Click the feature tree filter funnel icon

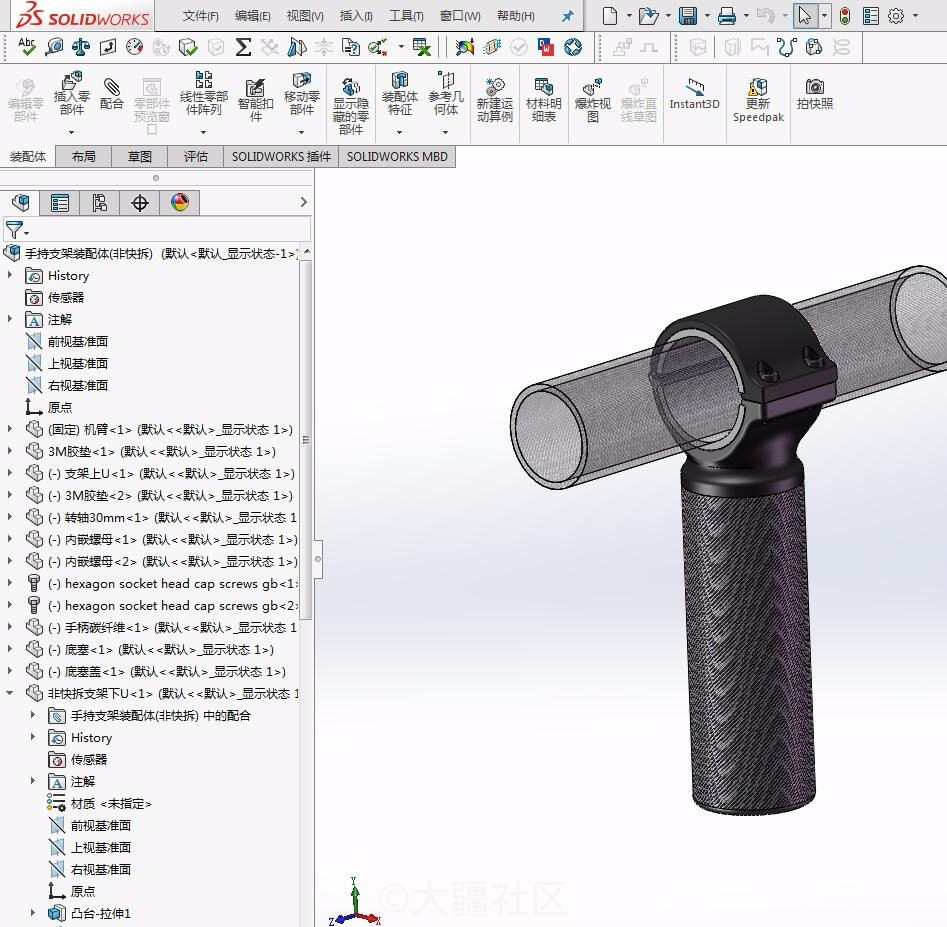click(x=15, y=229)
